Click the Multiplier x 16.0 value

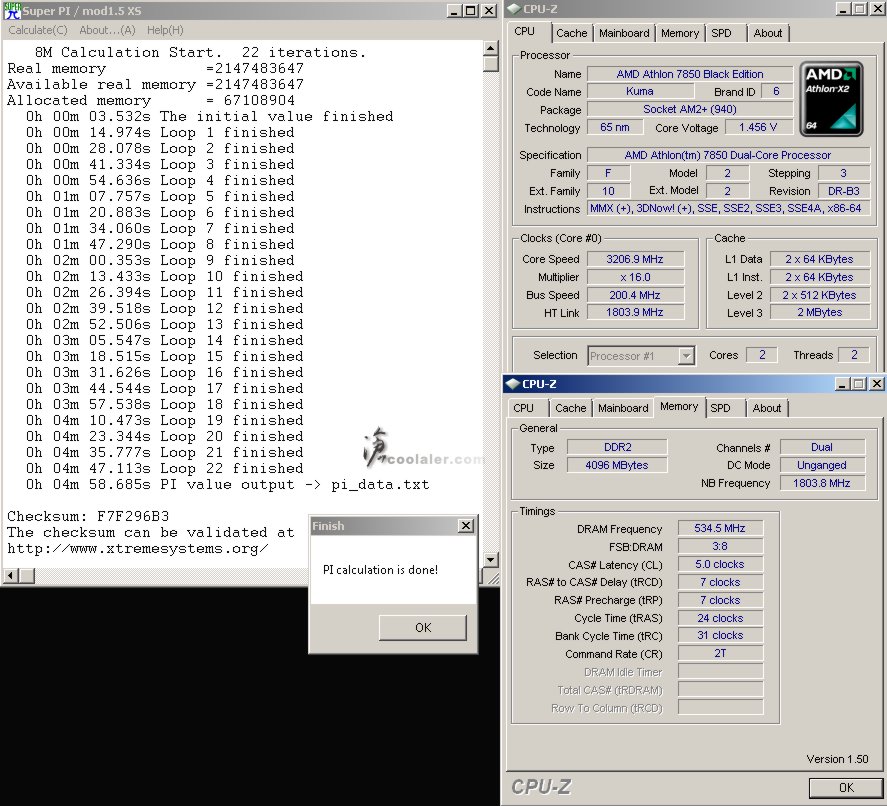click(x=635, y=277)
